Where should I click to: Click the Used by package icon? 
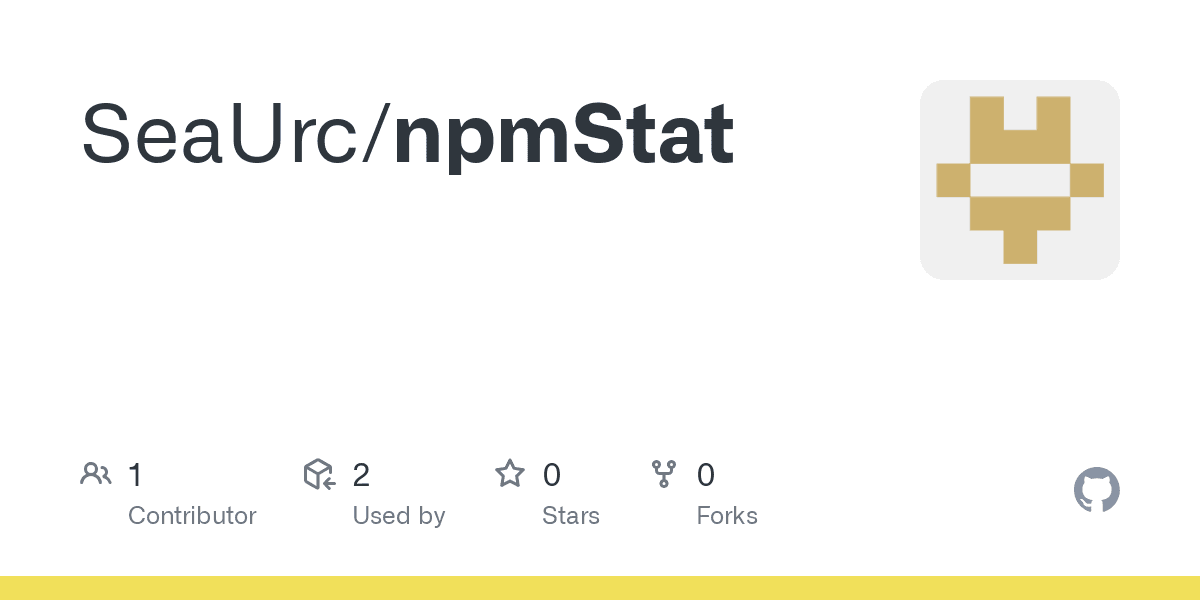tap(319, 474)
